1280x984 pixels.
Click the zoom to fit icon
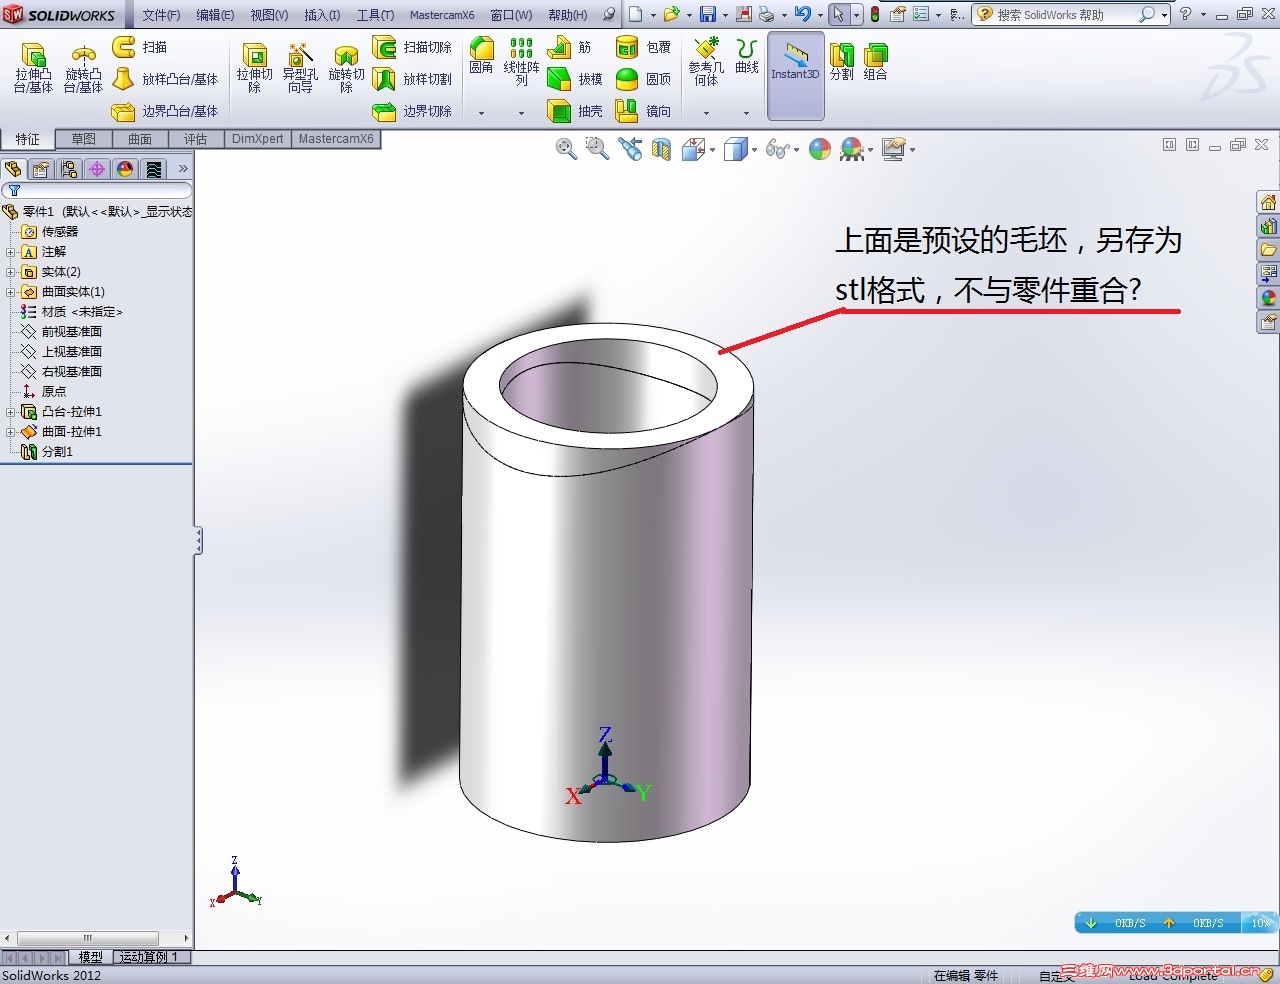pos(567,149)
